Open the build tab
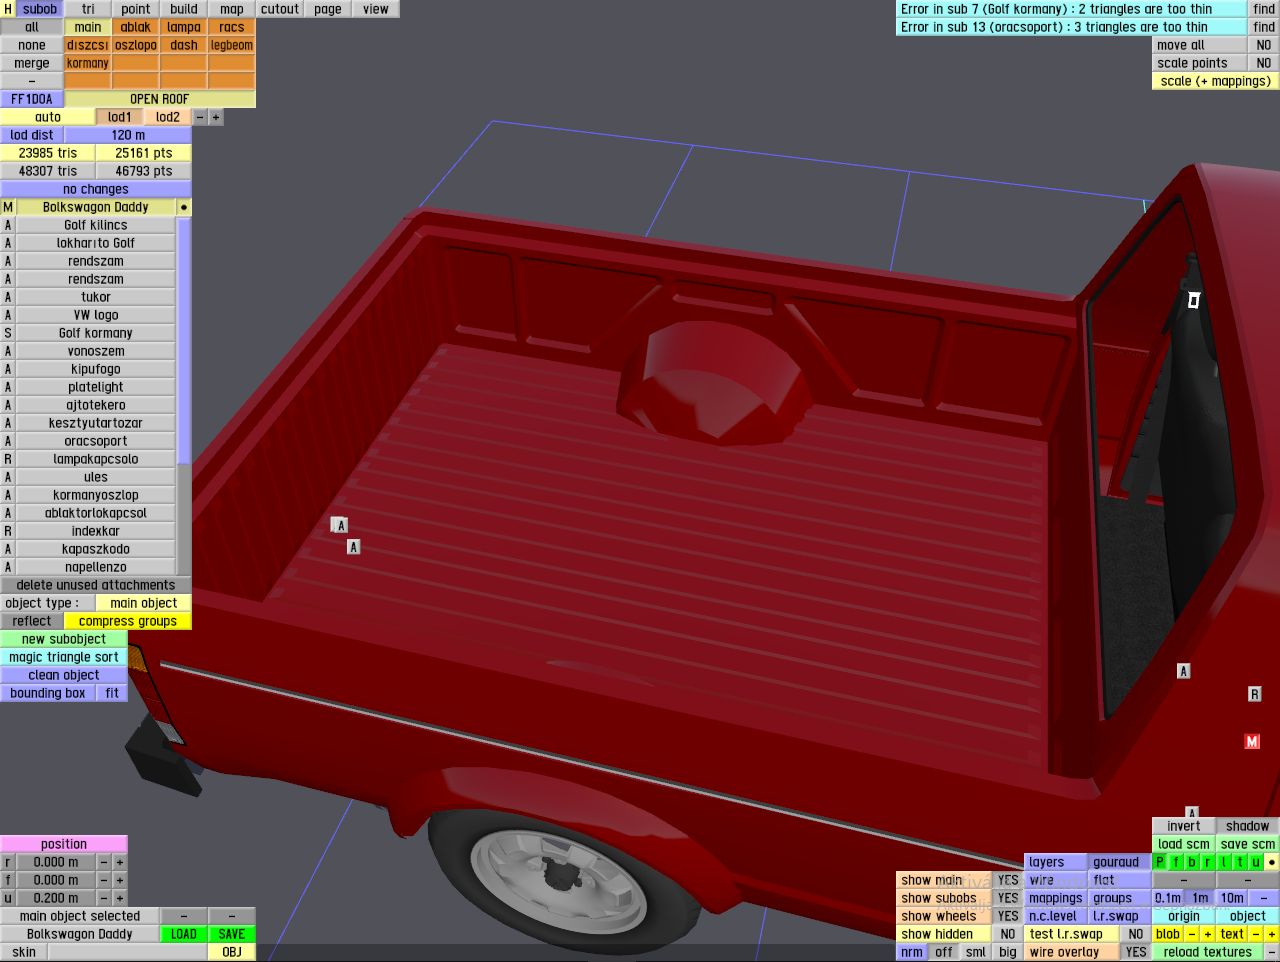The height and width of the screenshot is (962, 1280). 184,9
